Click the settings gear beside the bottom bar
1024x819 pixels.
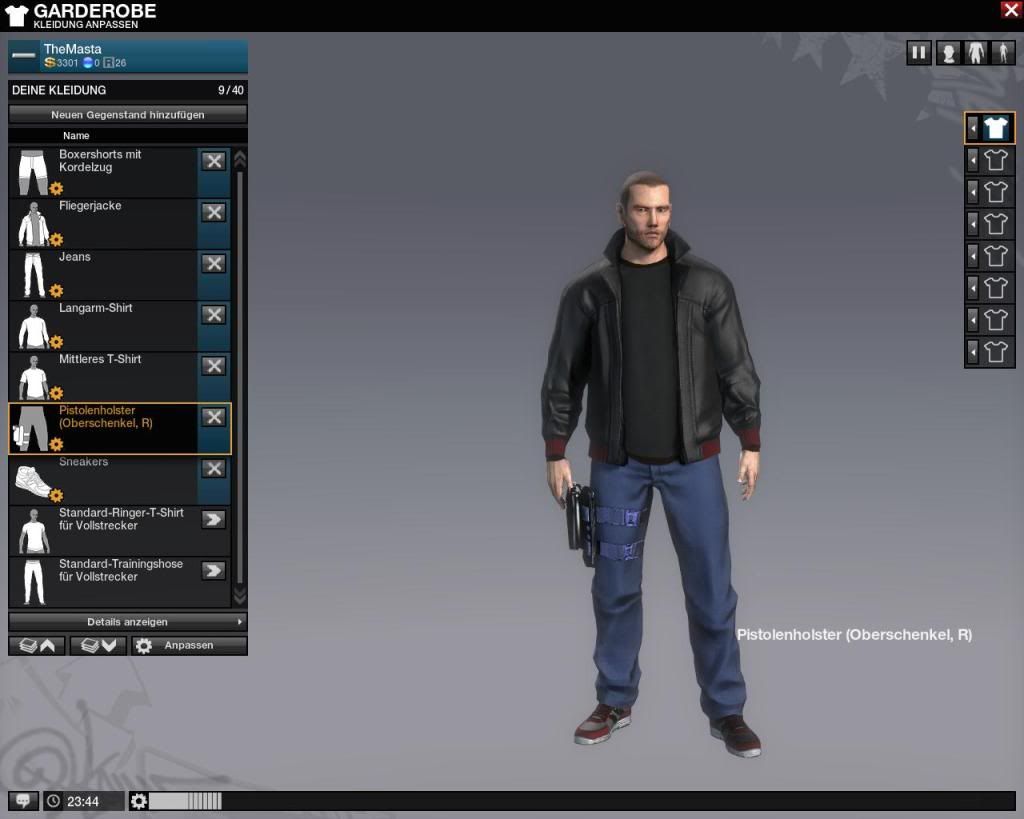[x=138, y=801]
